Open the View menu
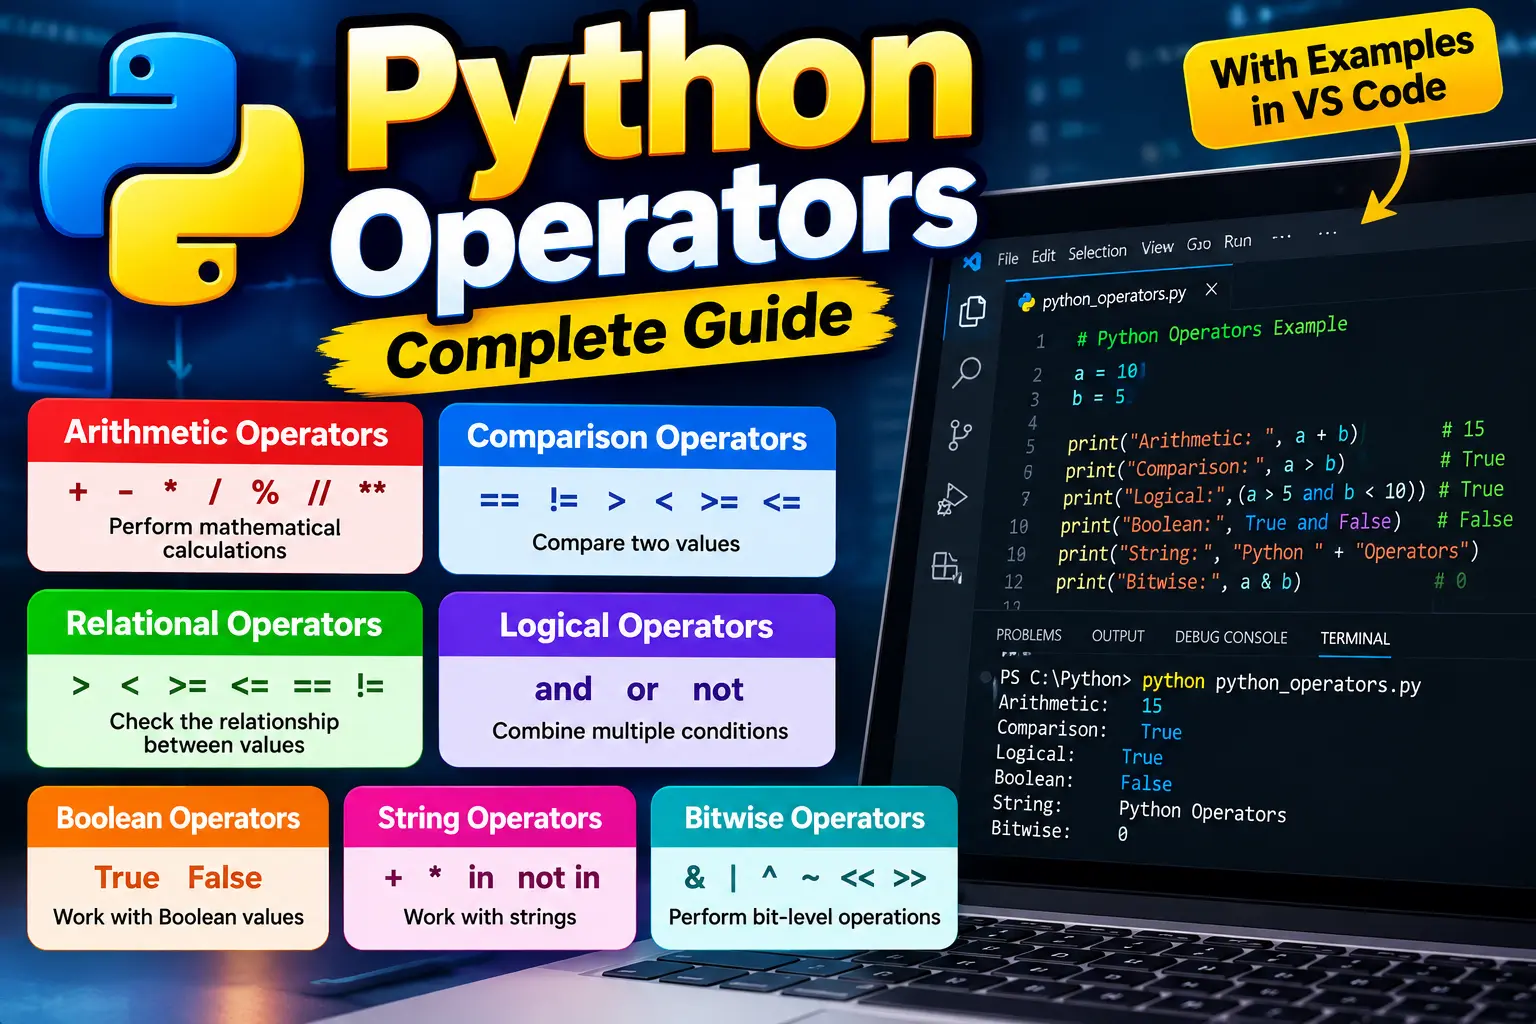1536x1024 pixels. point(1157,247)
